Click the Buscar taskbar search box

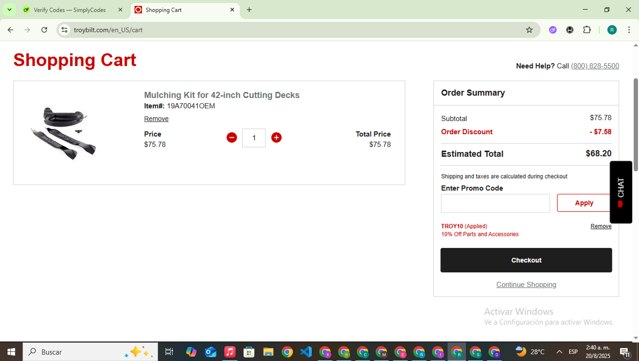point(90,352)
